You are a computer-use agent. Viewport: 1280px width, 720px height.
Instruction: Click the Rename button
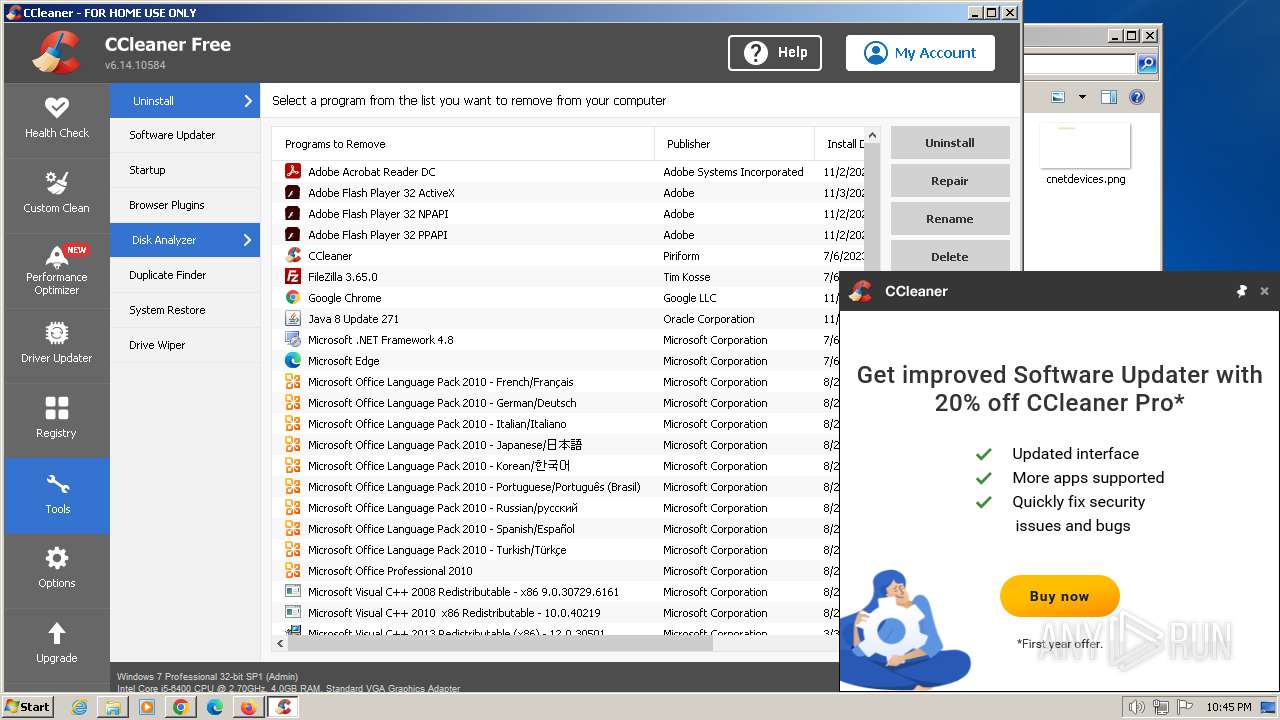click(950, 219)
